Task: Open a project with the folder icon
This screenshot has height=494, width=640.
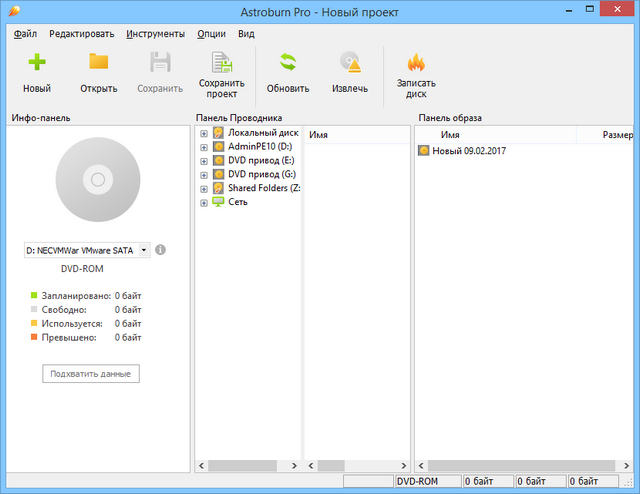Action: tap(98, 62)
